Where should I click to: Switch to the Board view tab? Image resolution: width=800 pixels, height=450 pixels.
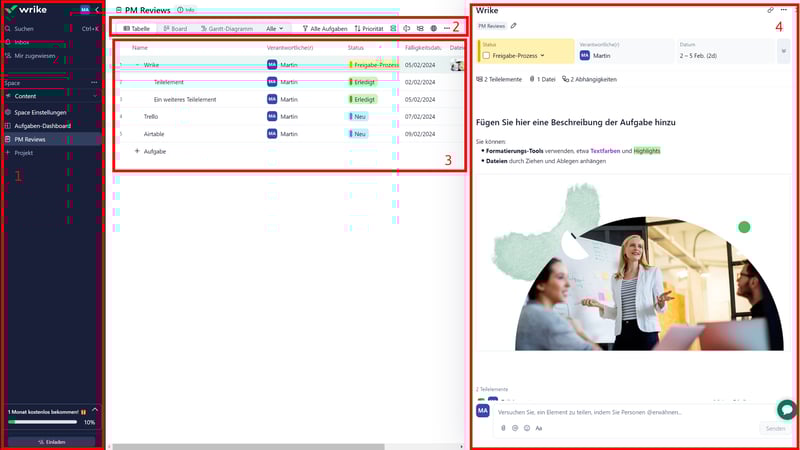pyautogui.click(x=175, y=29)
